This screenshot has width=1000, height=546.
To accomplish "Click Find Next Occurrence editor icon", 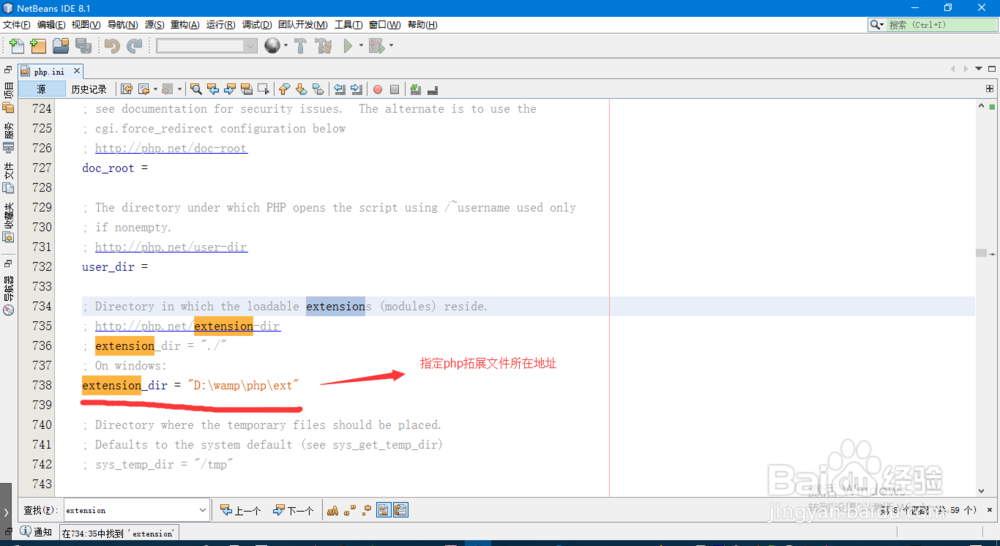I will pyautogui.click(x=230, y=89).
